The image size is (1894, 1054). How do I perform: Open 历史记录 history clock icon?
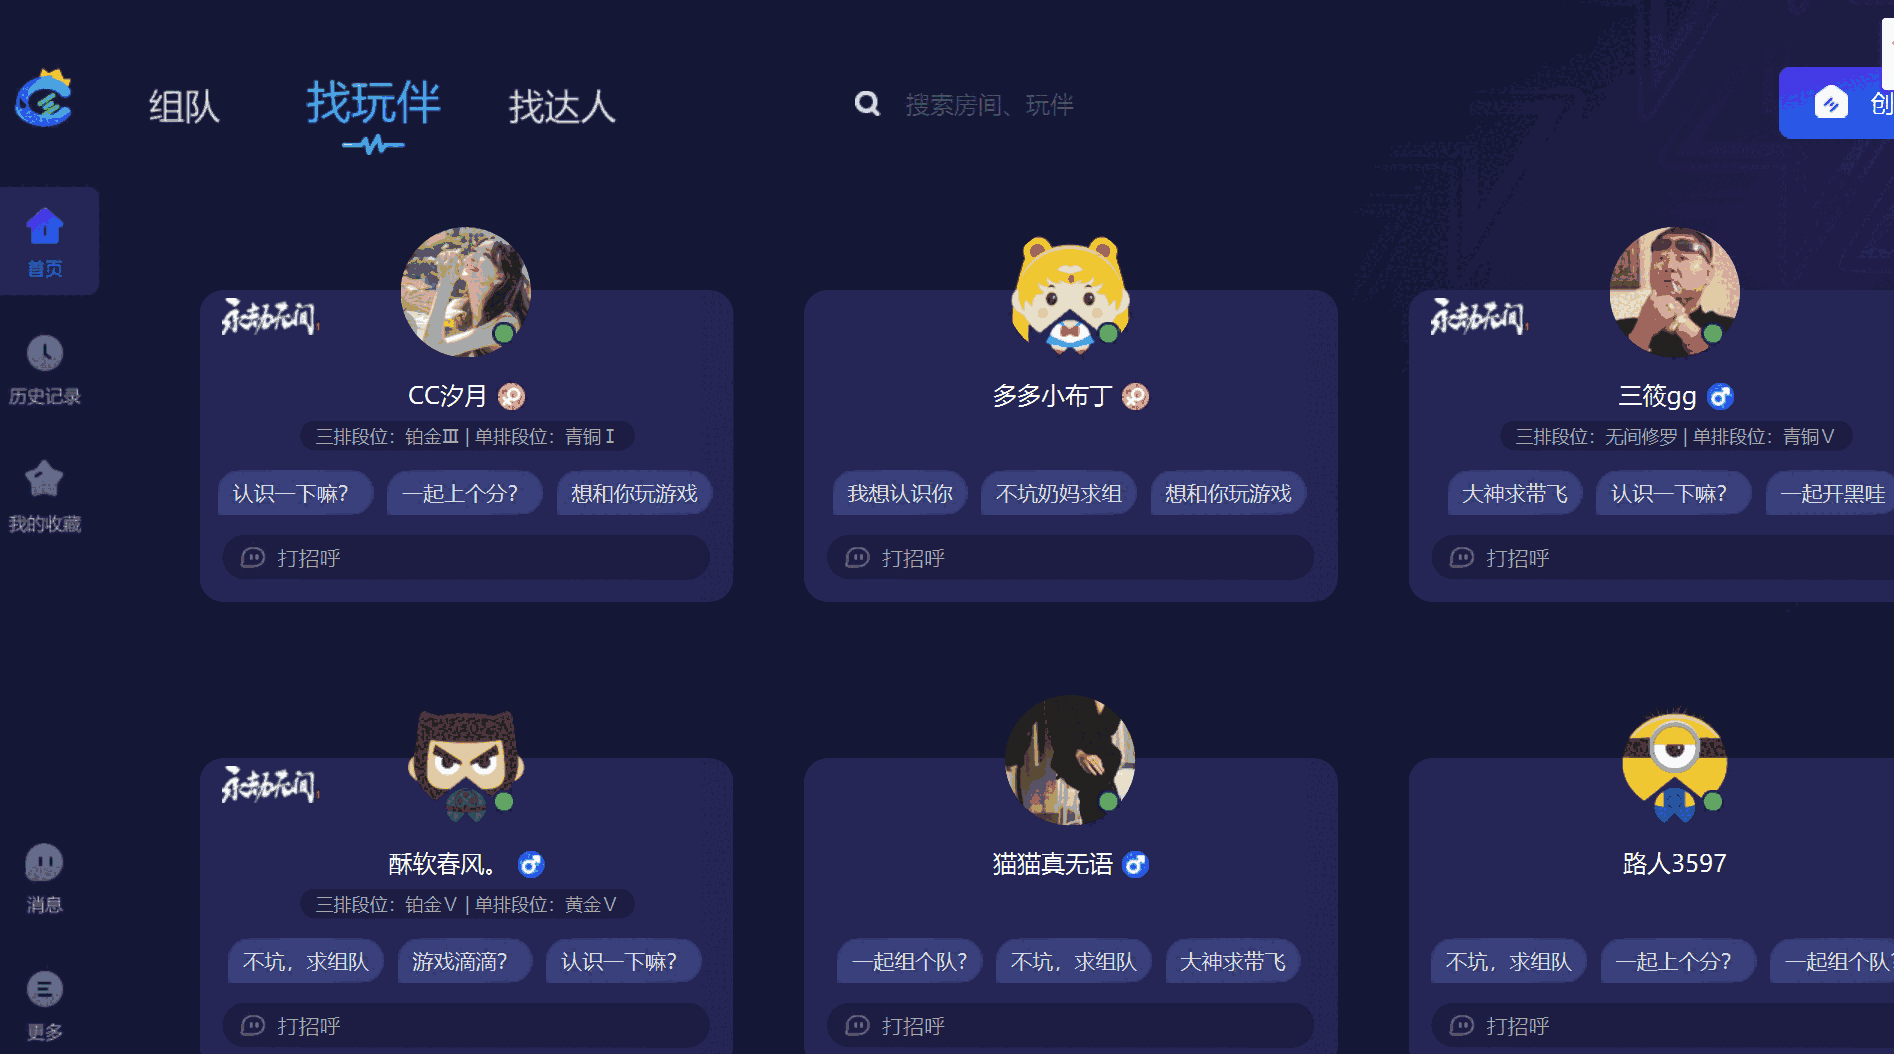coord(45,353)
